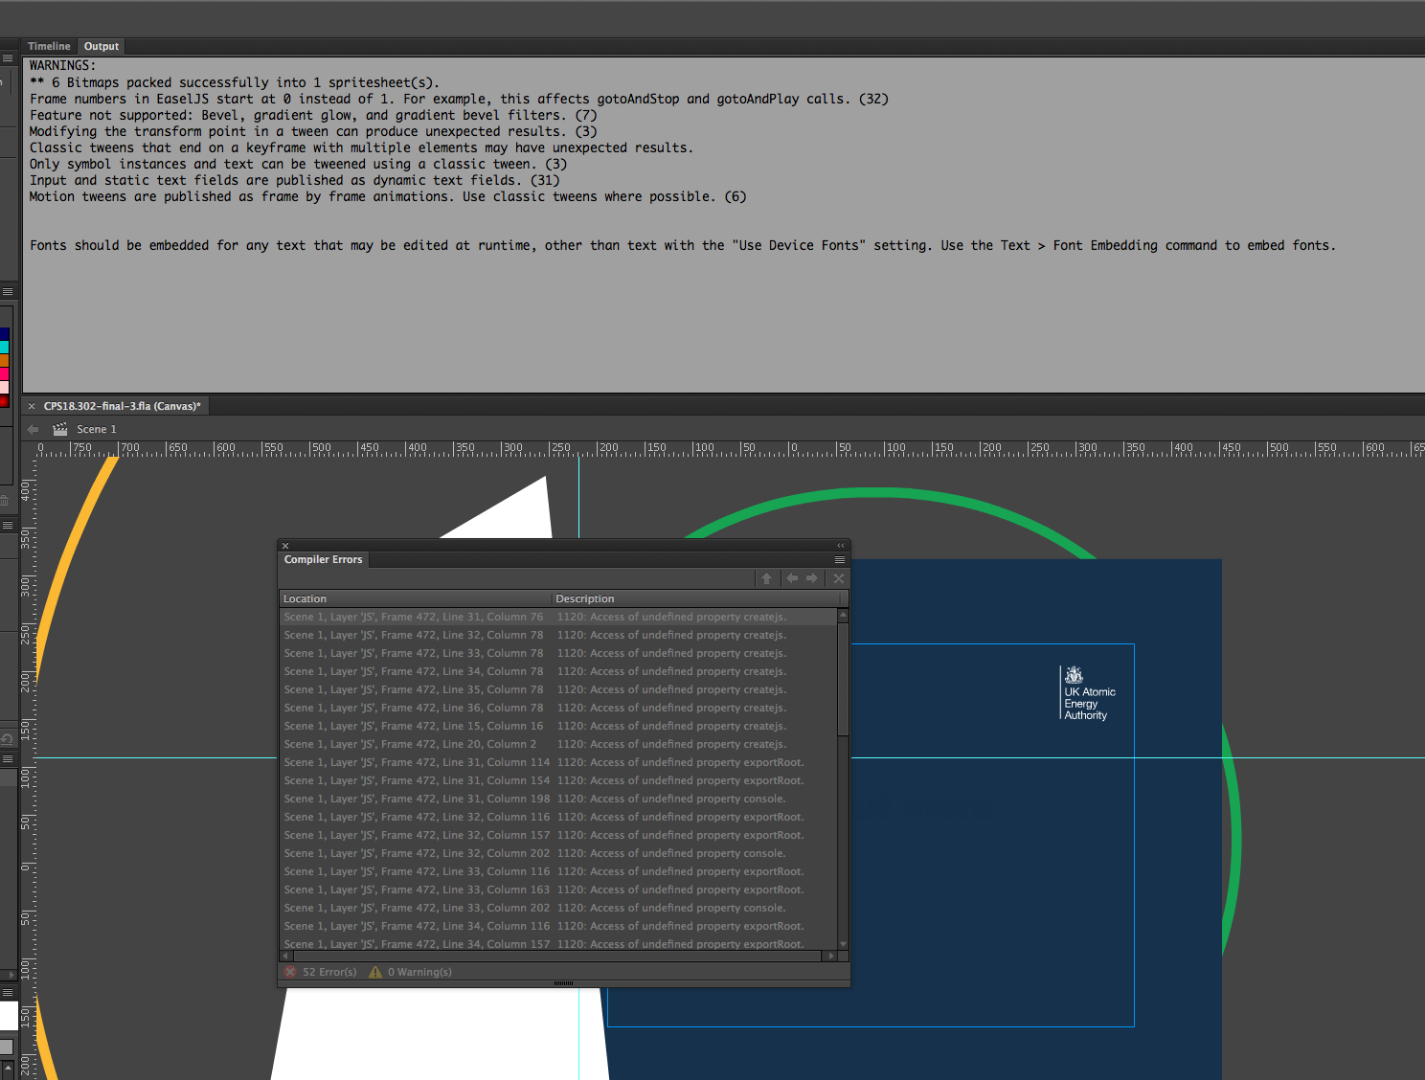This screenshot has height=1080, width=1425.
Task: Go to next compiler error
Action: [x=812, y=579]
